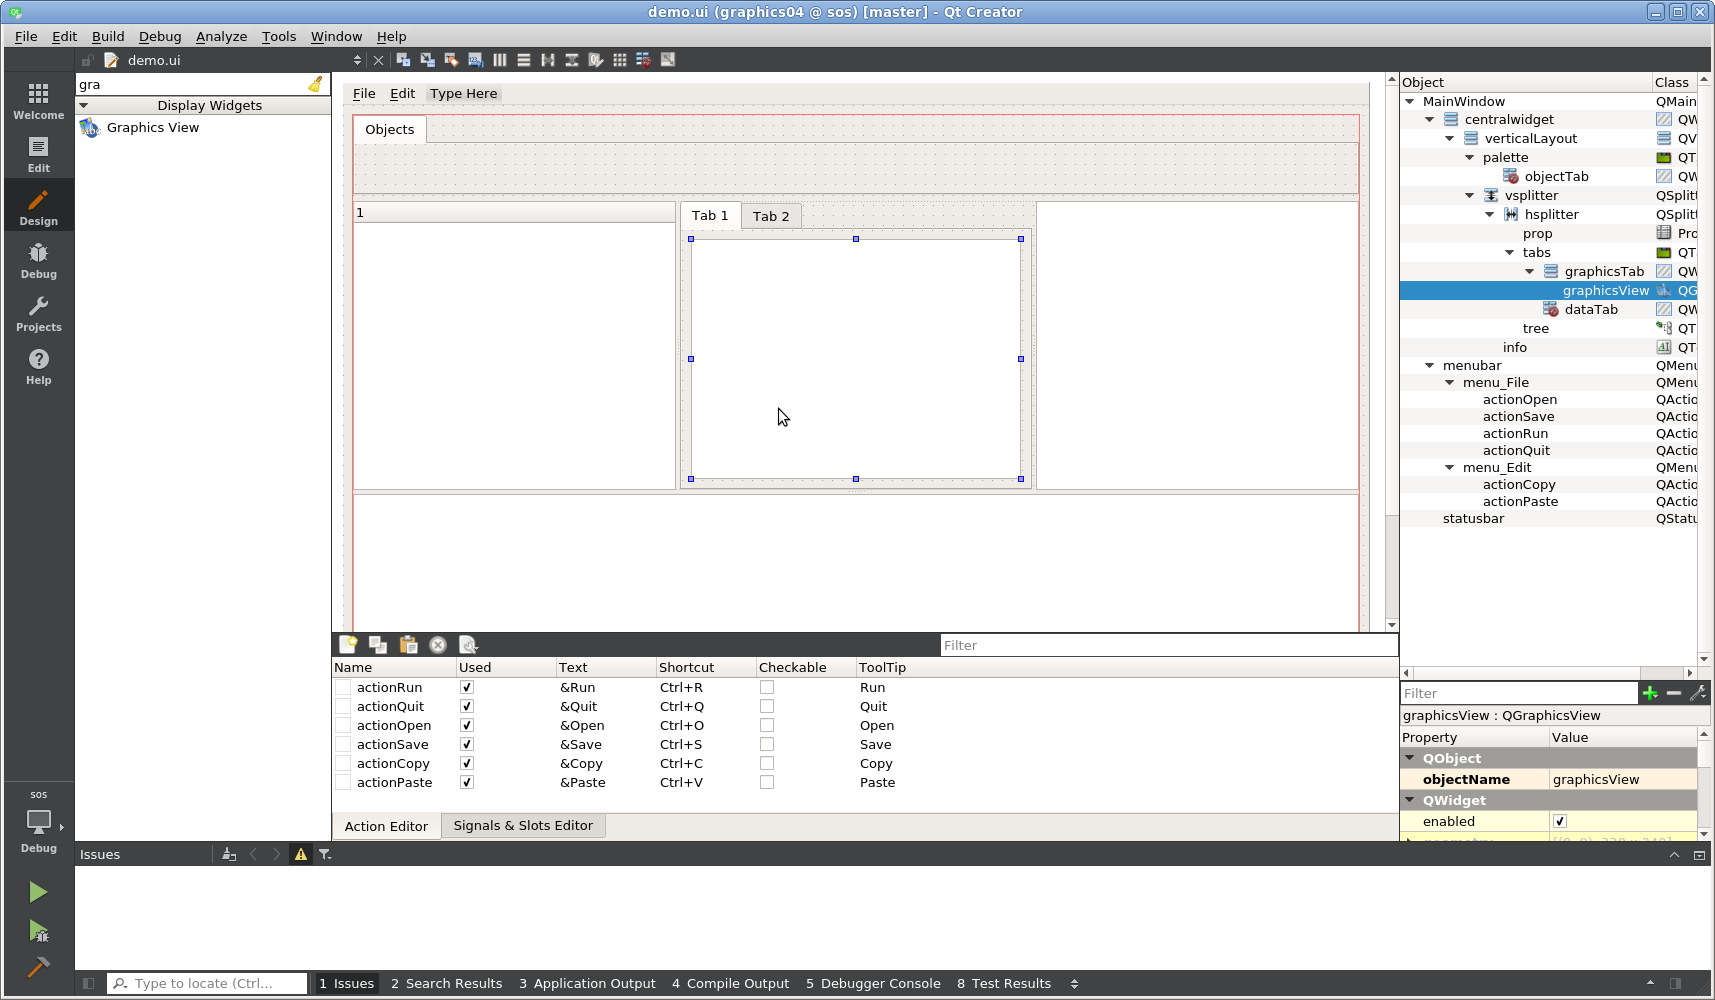Screen dimensions: 1715x1000
Task: Switch to Edit Signals/Slots mode icon
Action: pos(427,60)
